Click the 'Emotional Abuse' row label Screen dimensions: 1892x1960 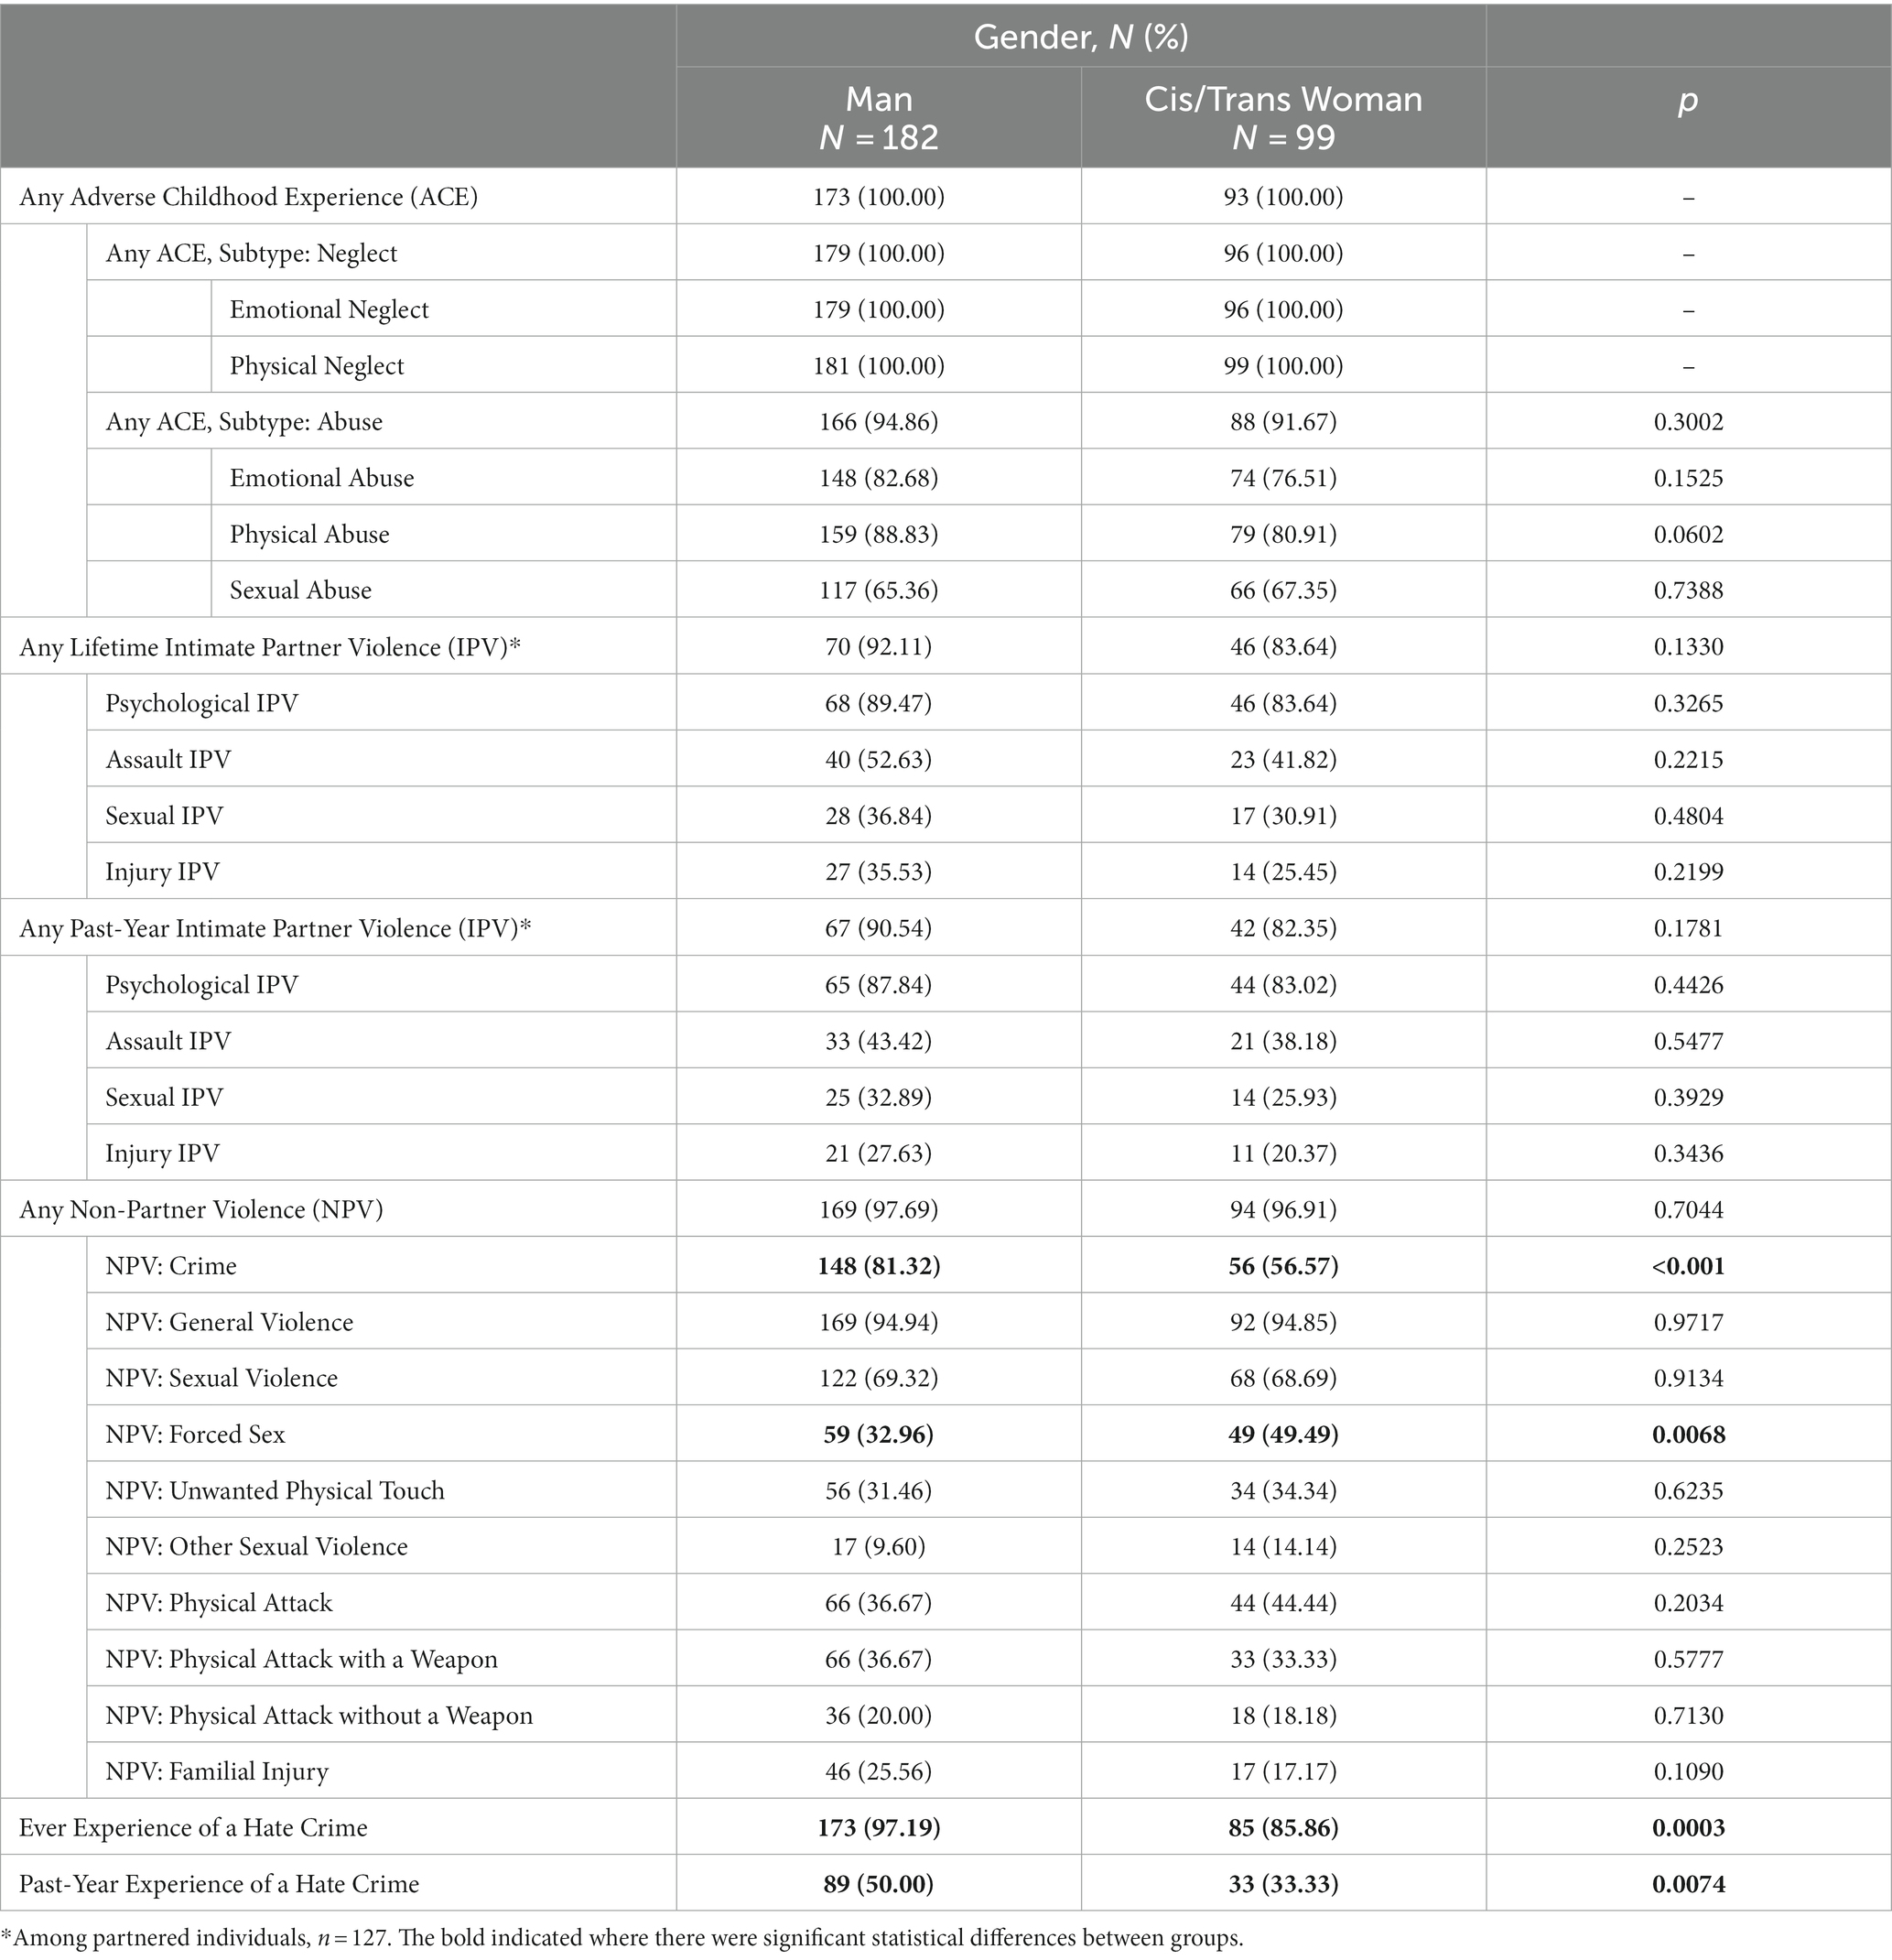click(322, 477)
